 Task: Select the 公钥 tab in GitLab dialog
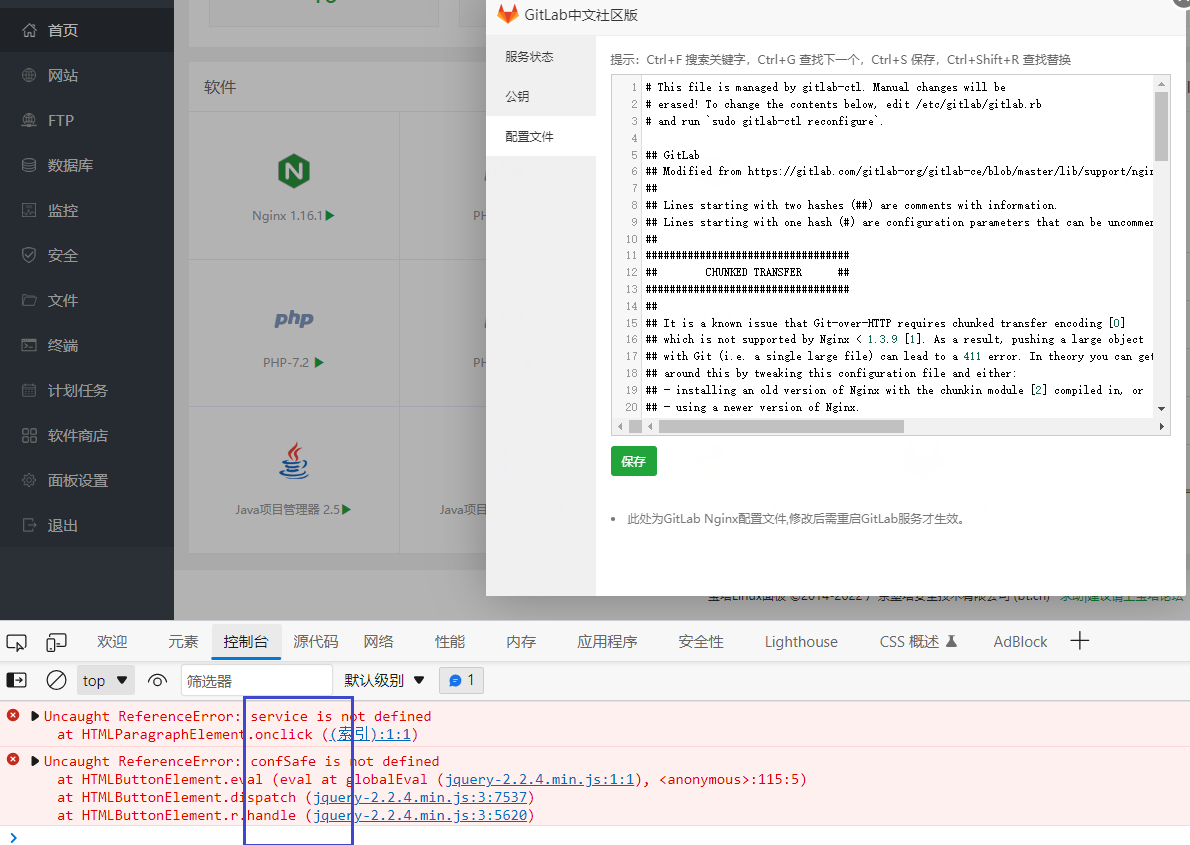tap(541, 96)
